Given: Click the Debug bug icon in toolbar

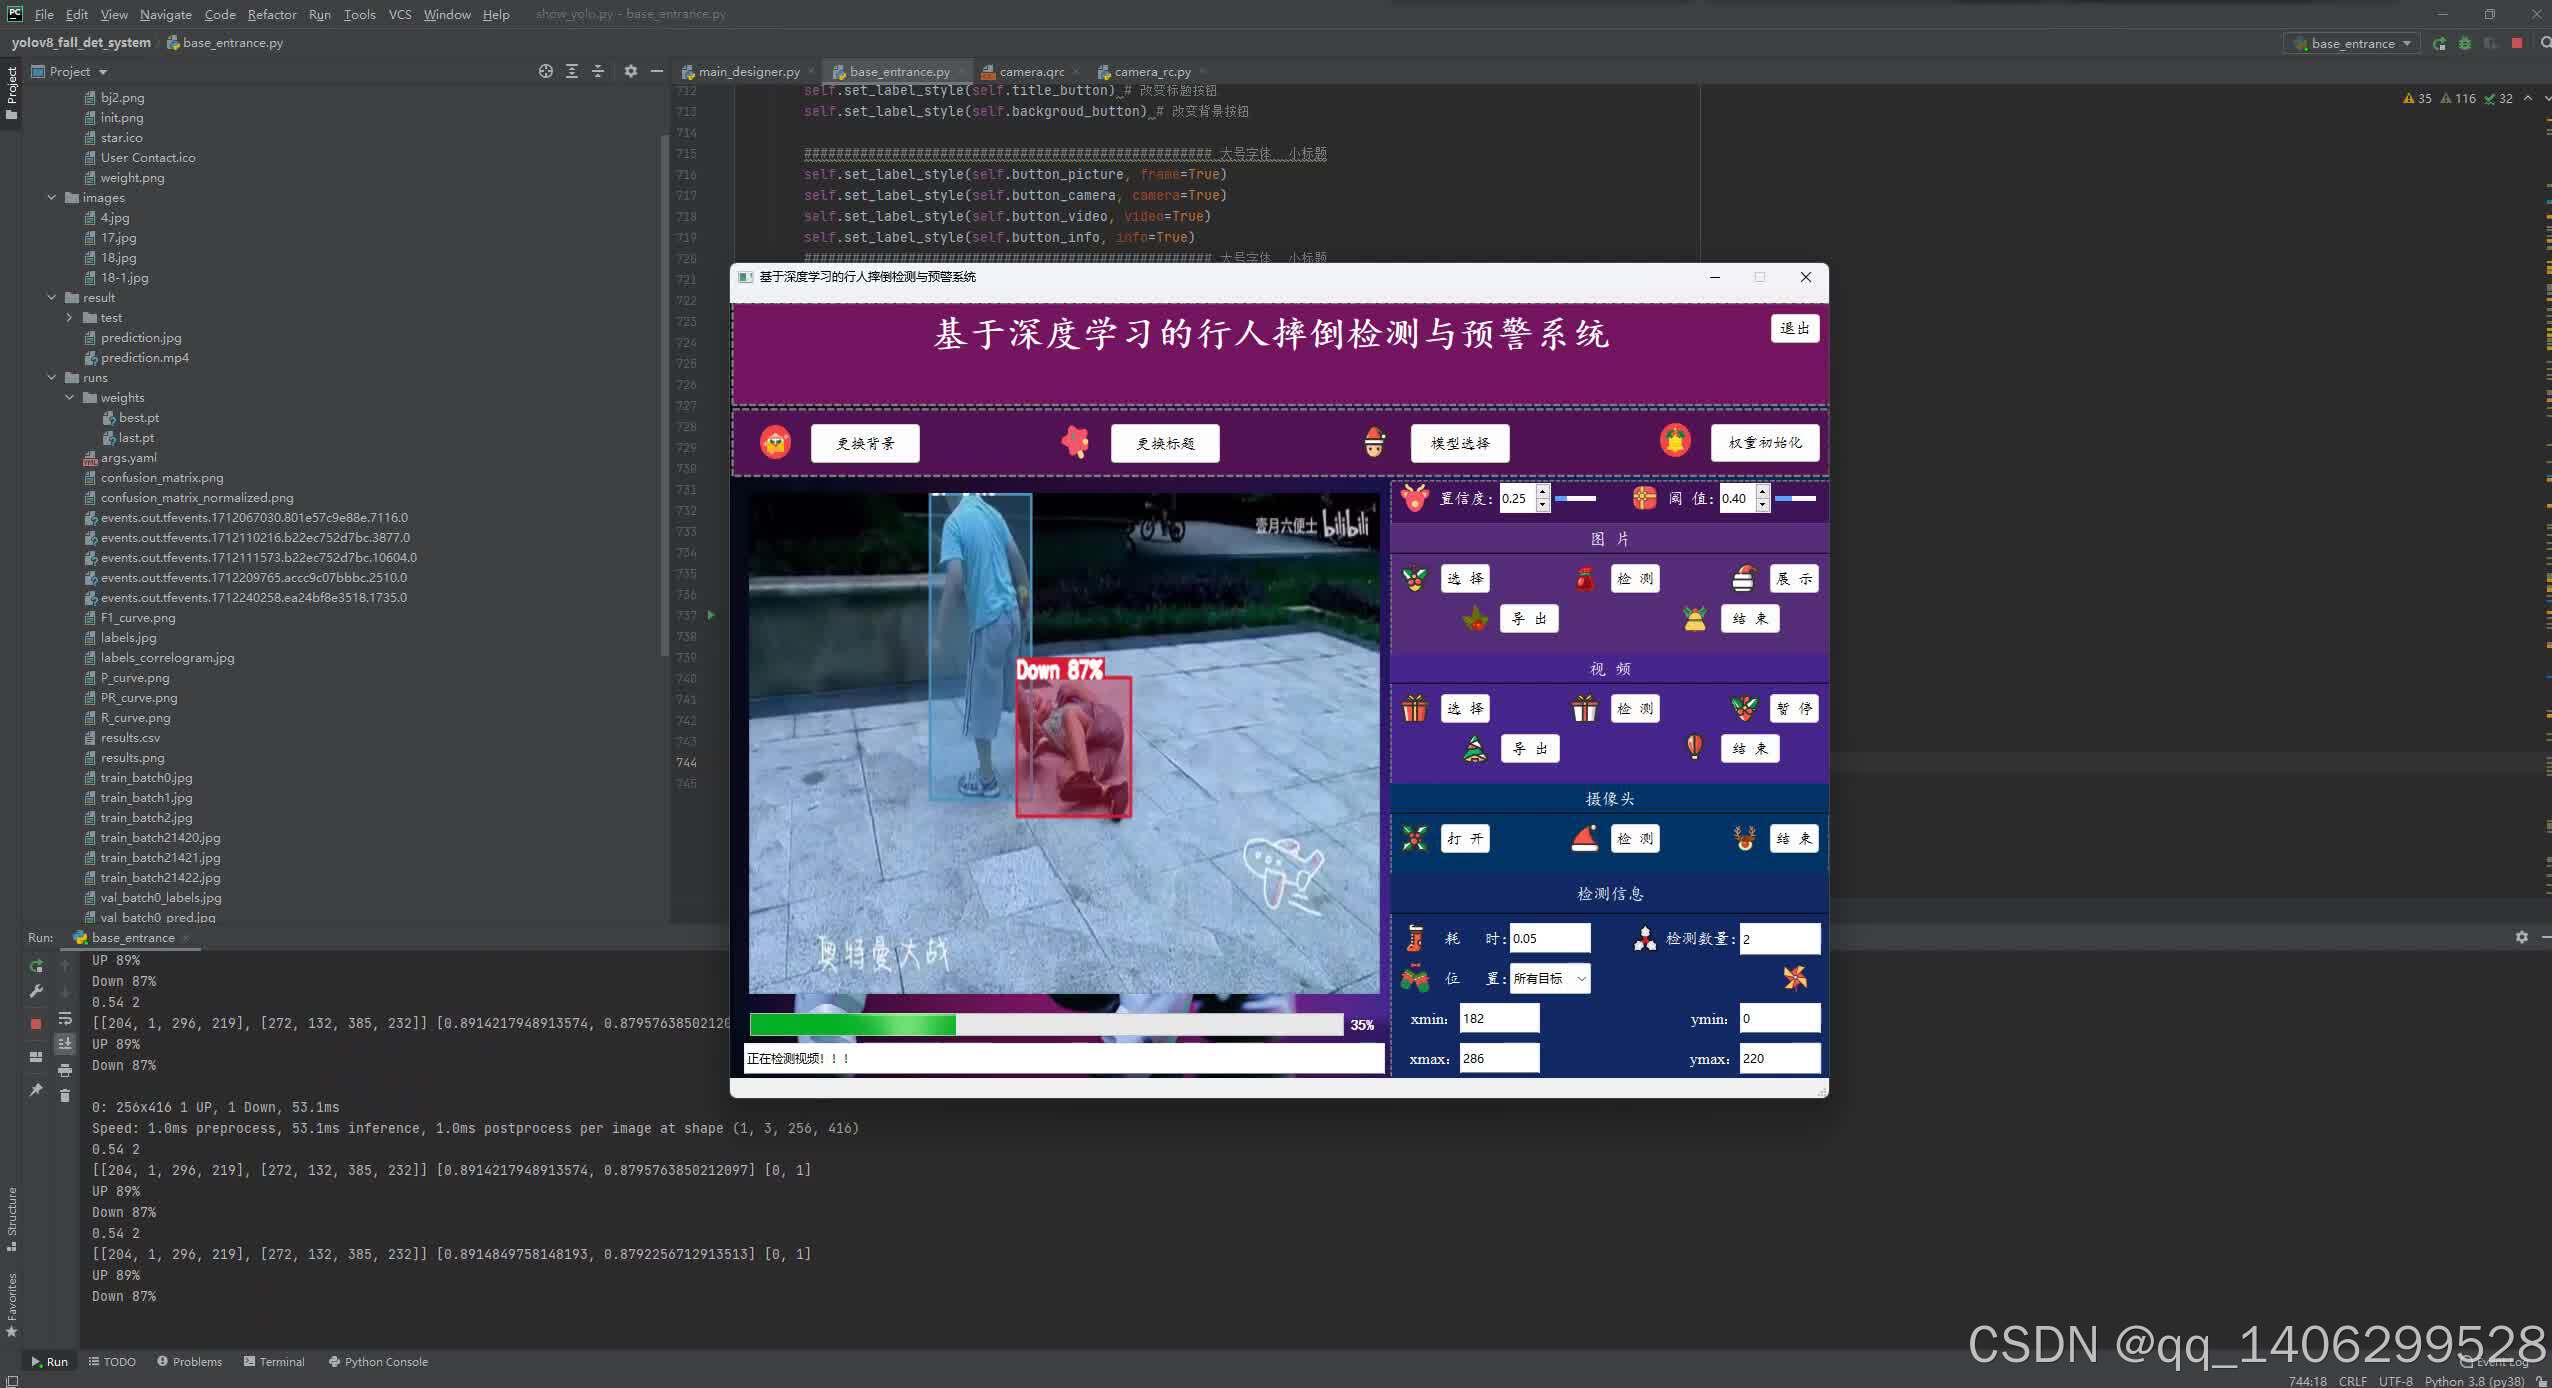Looking at the screenshot, I should coord(2465,43).
